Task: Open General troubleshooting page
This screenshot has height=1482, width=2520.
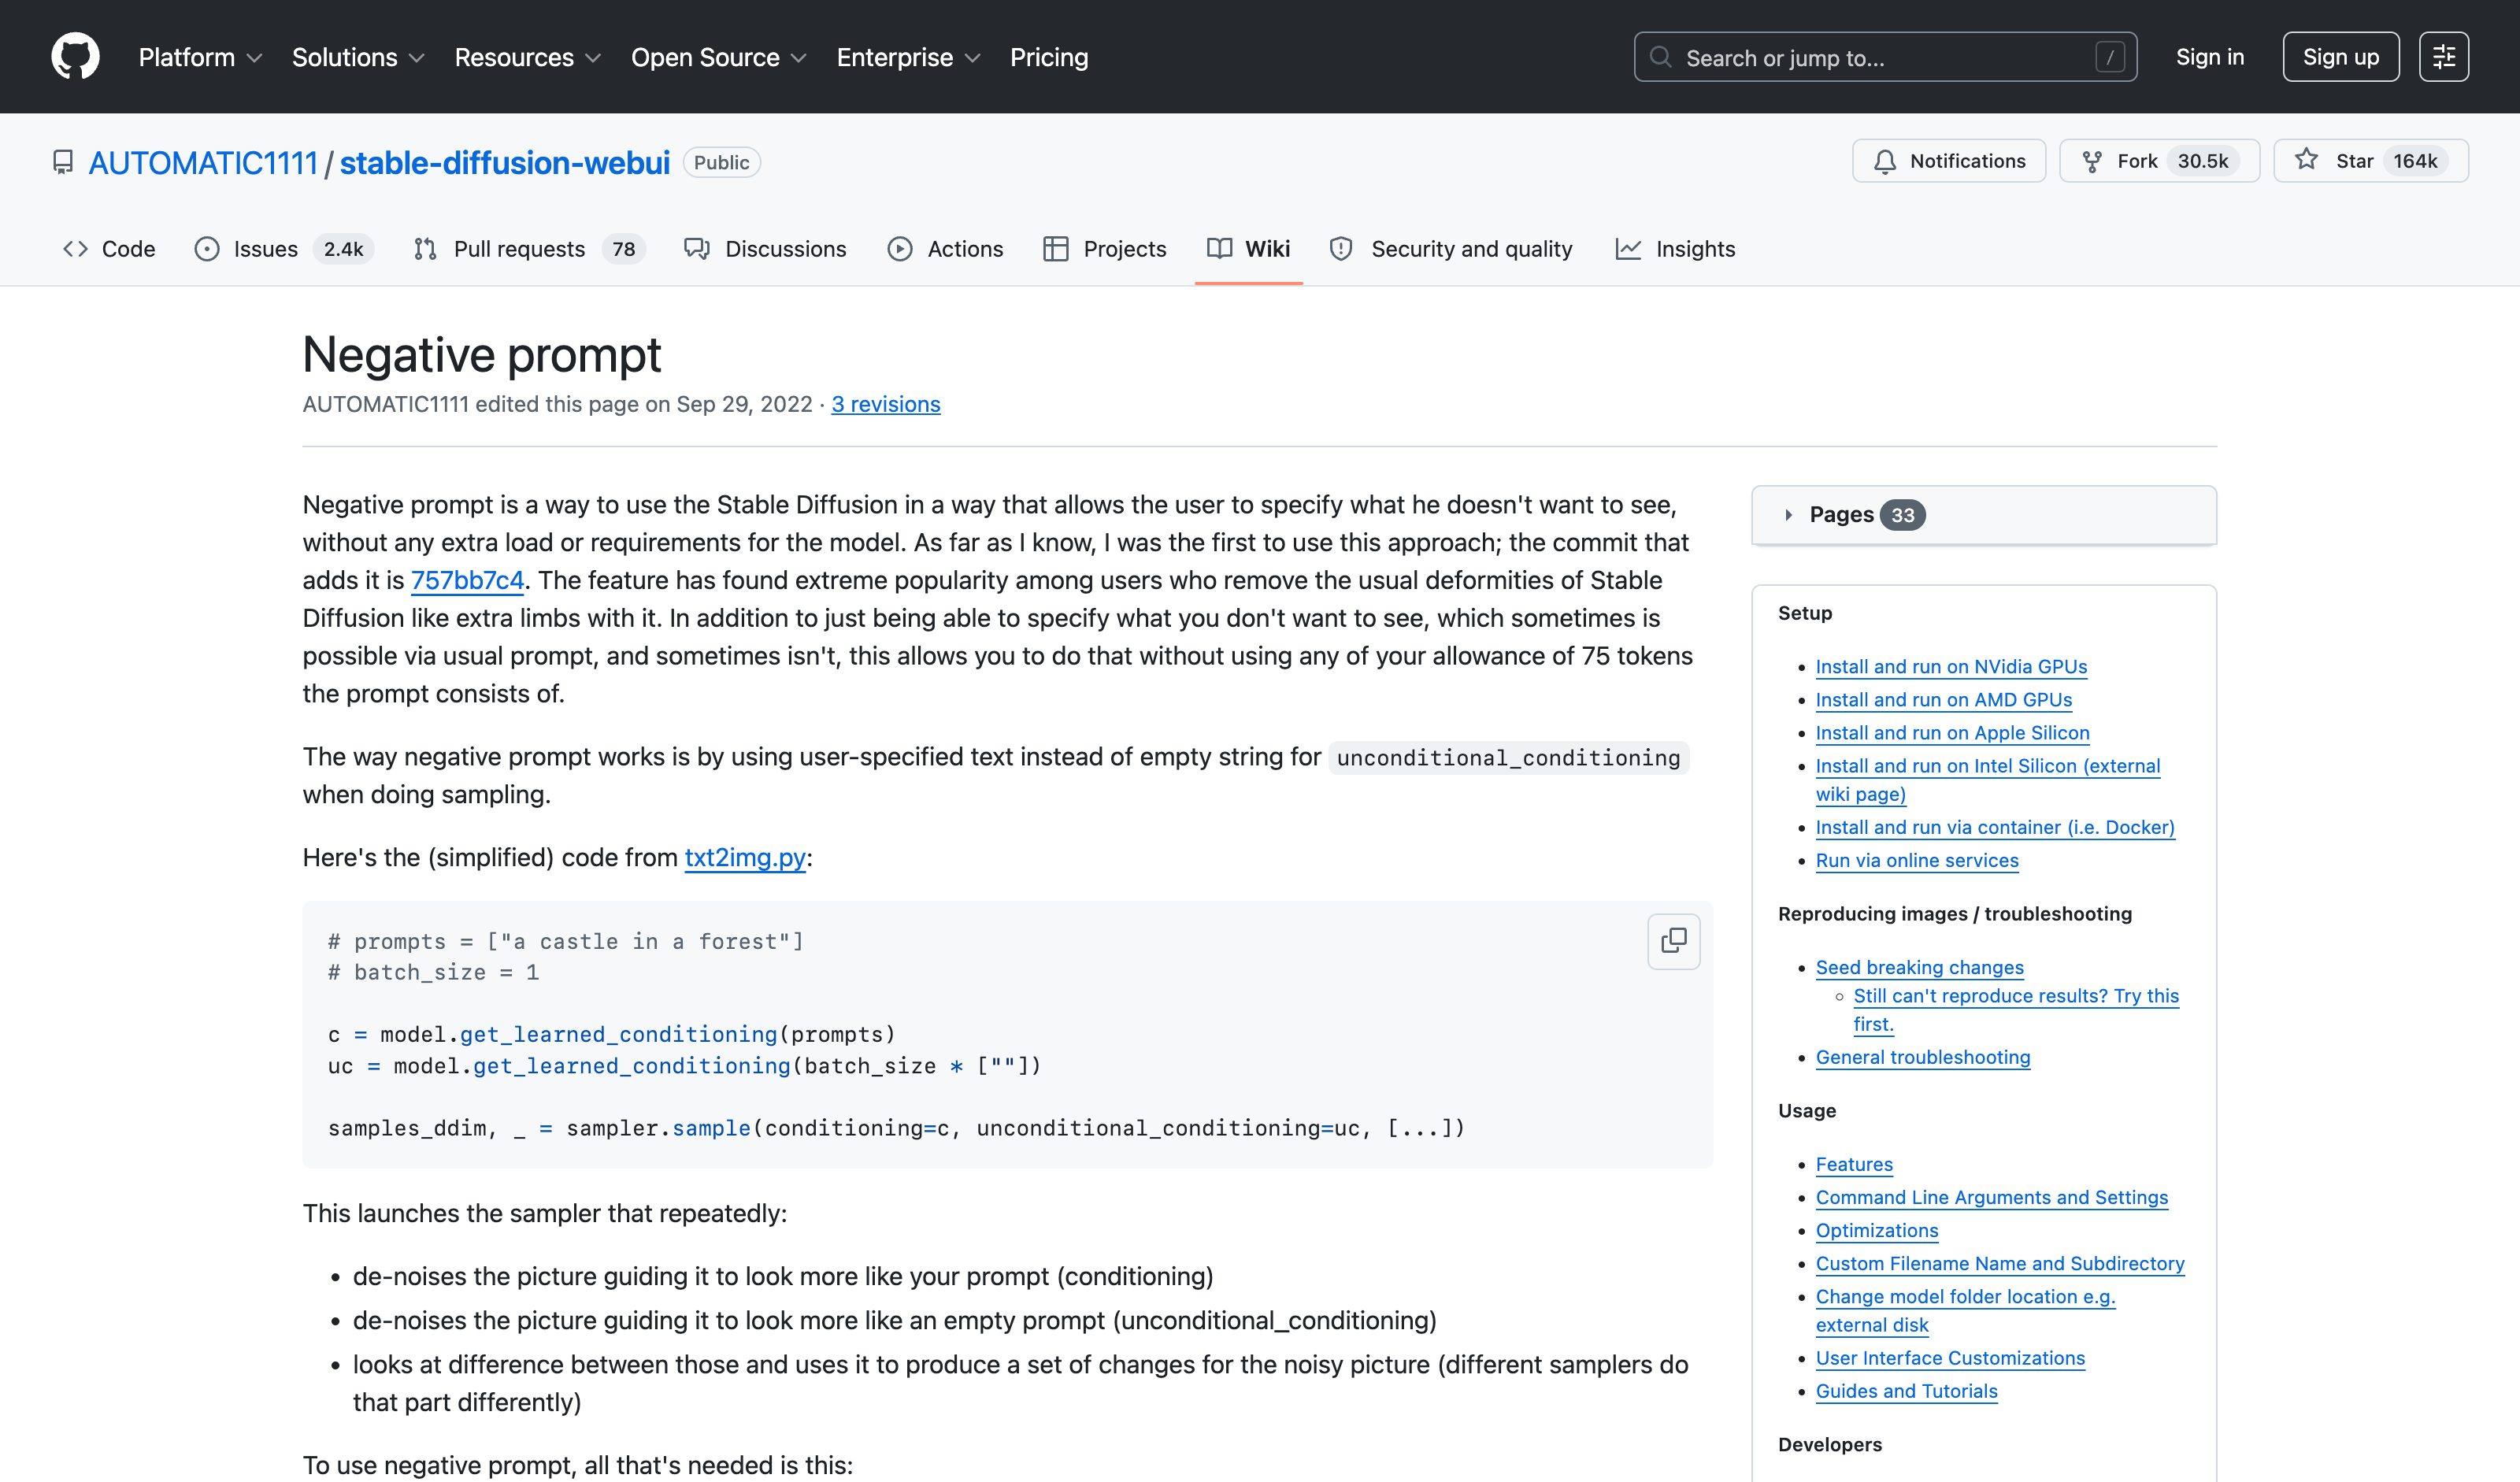Action: pos(1922,1057)
